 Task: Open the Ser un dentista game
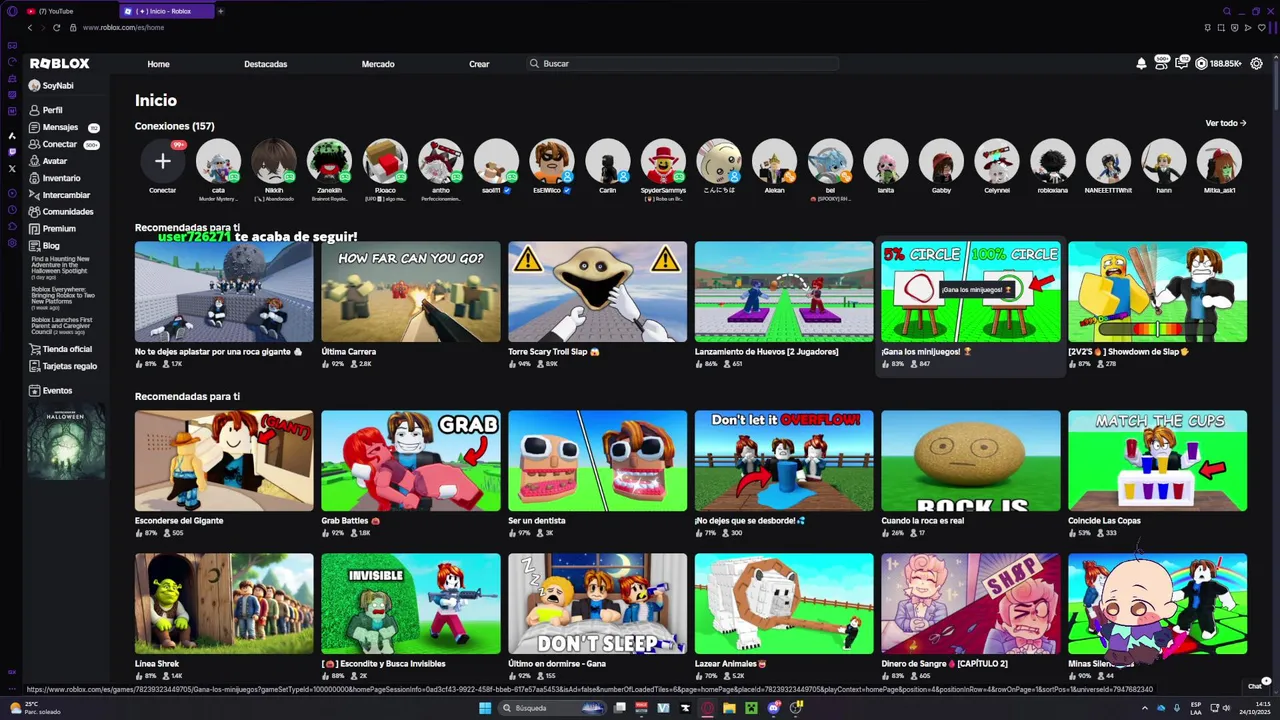coord(597,461)
